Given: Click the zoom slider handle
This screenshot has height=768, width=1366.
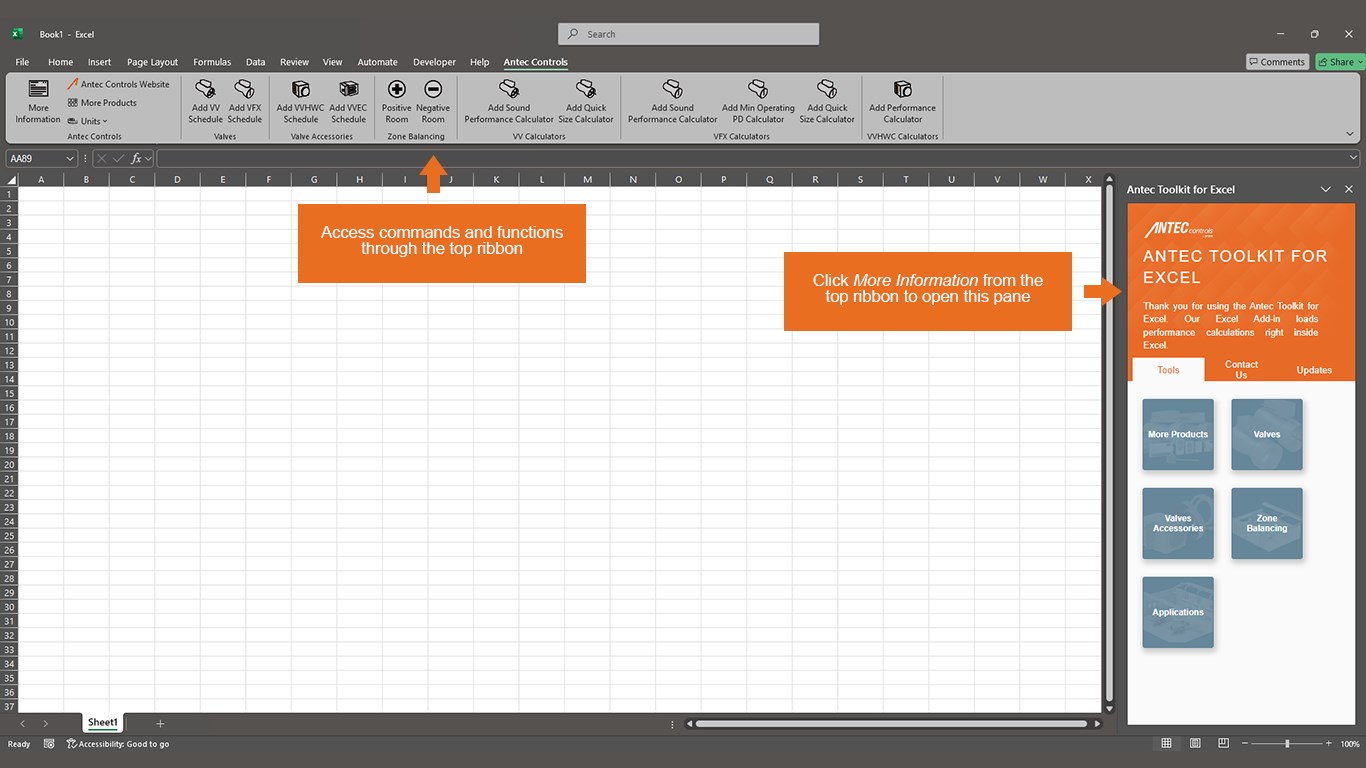Looking at the screenshot, I should tap(1287, 744).
